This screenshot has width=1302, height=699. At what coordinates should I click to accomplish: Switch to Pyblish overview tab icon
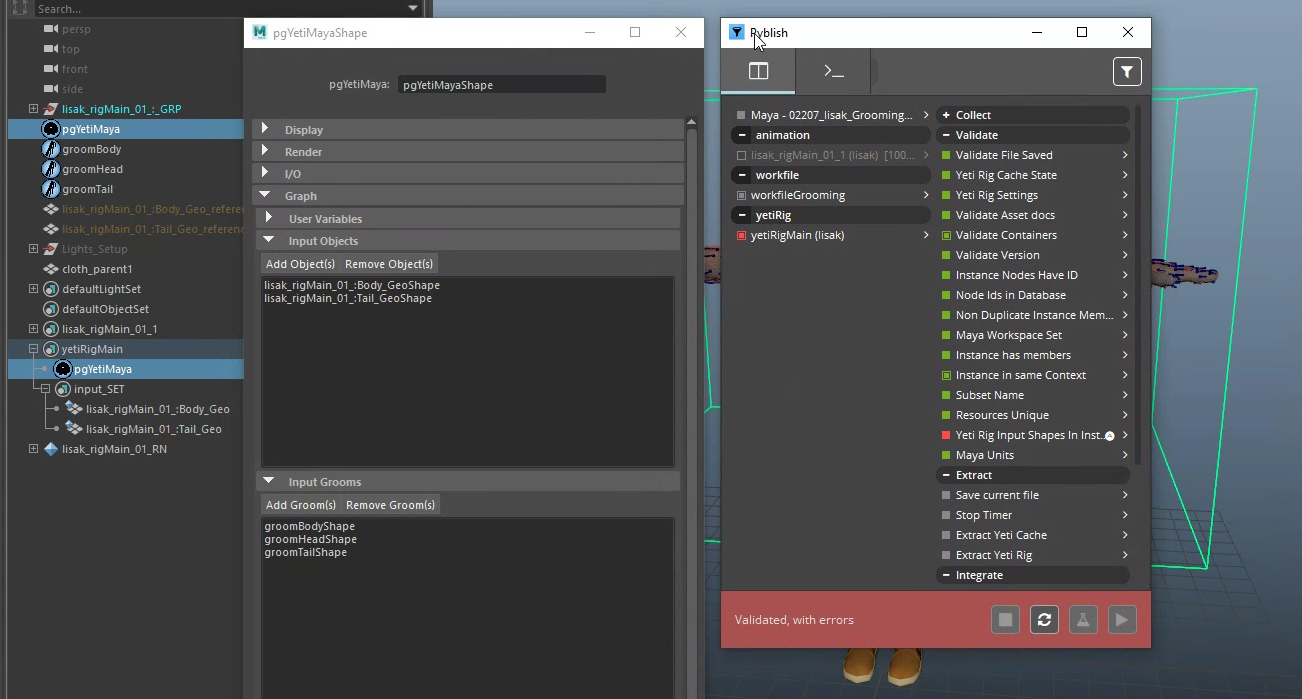coord(758,71)
